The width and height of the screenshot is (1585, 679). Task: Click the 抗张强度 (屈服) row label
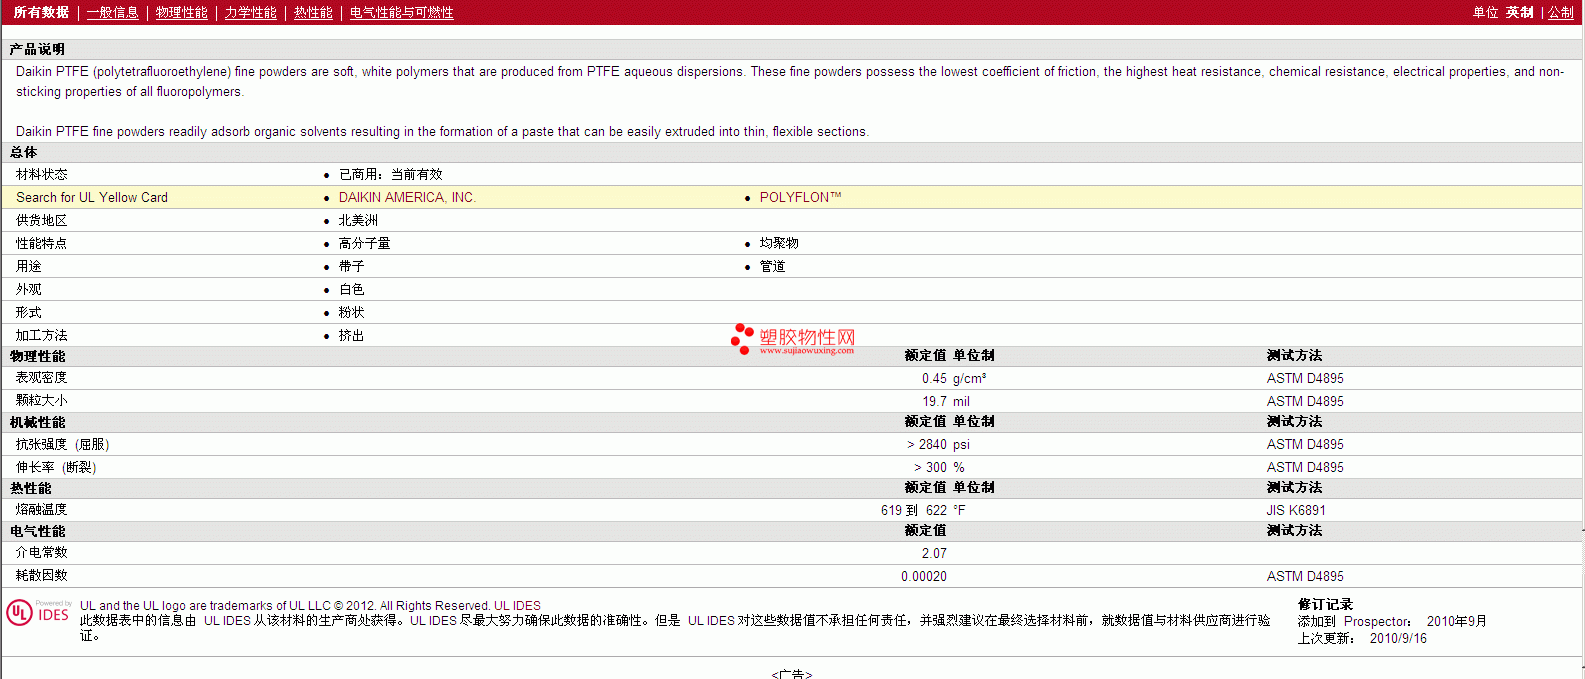[62, 444]
